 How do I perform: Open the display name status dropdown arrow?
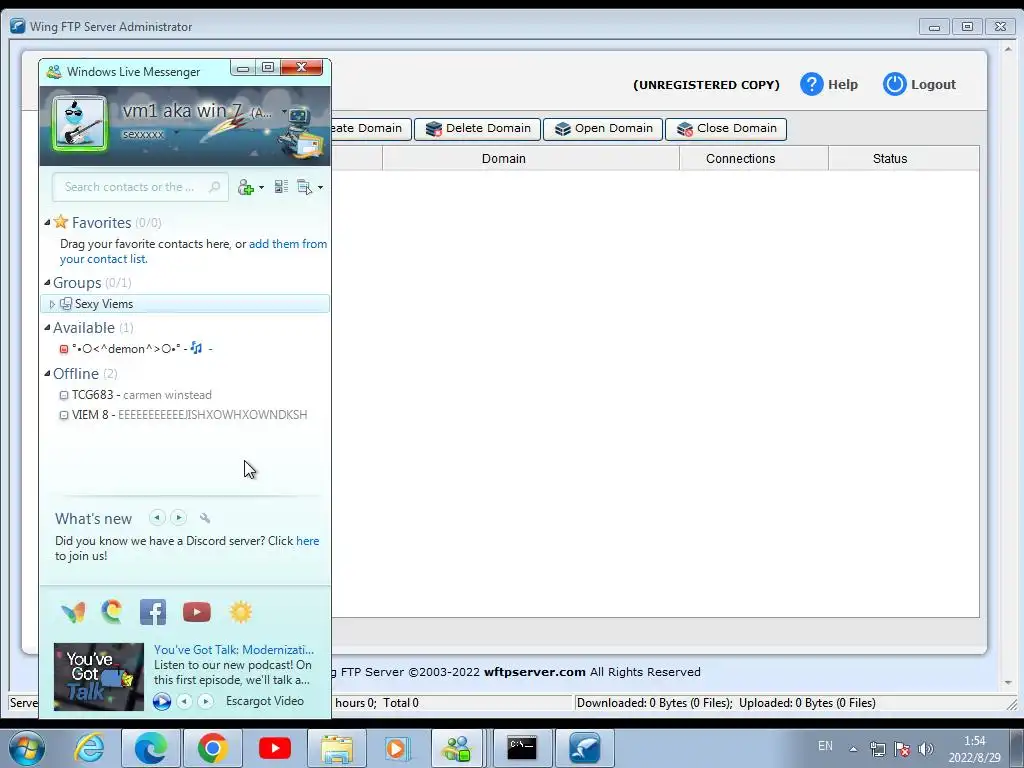[x=284, y=112]
